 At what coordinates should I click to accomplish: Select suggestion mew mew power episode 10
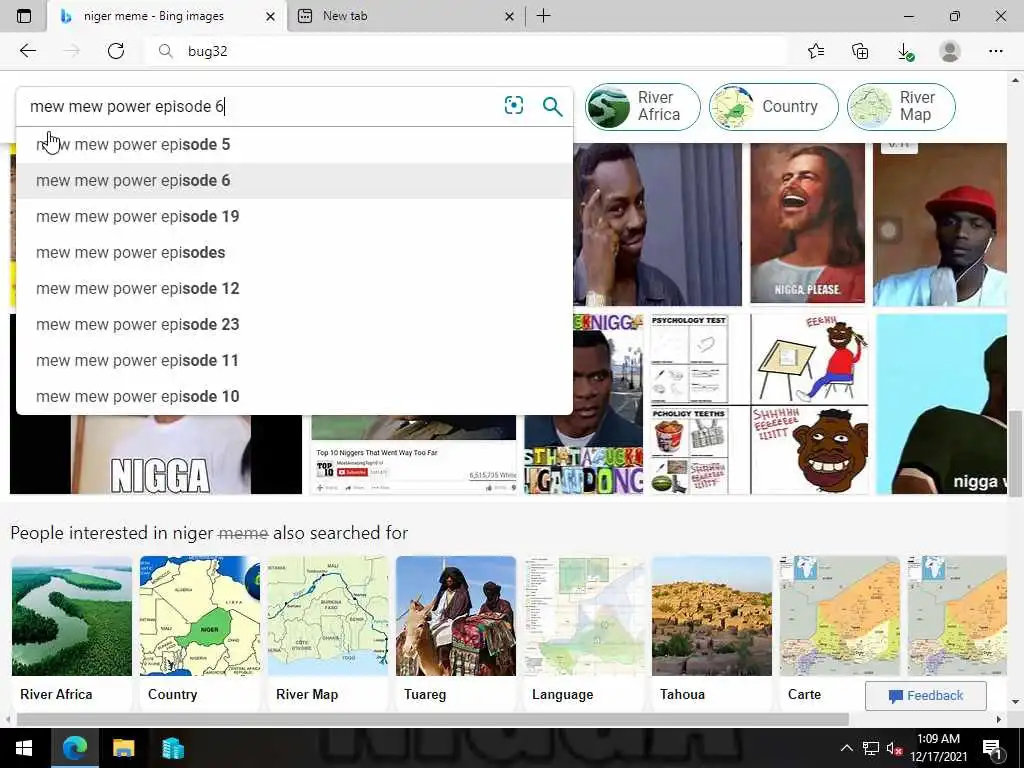coord(295,396)
